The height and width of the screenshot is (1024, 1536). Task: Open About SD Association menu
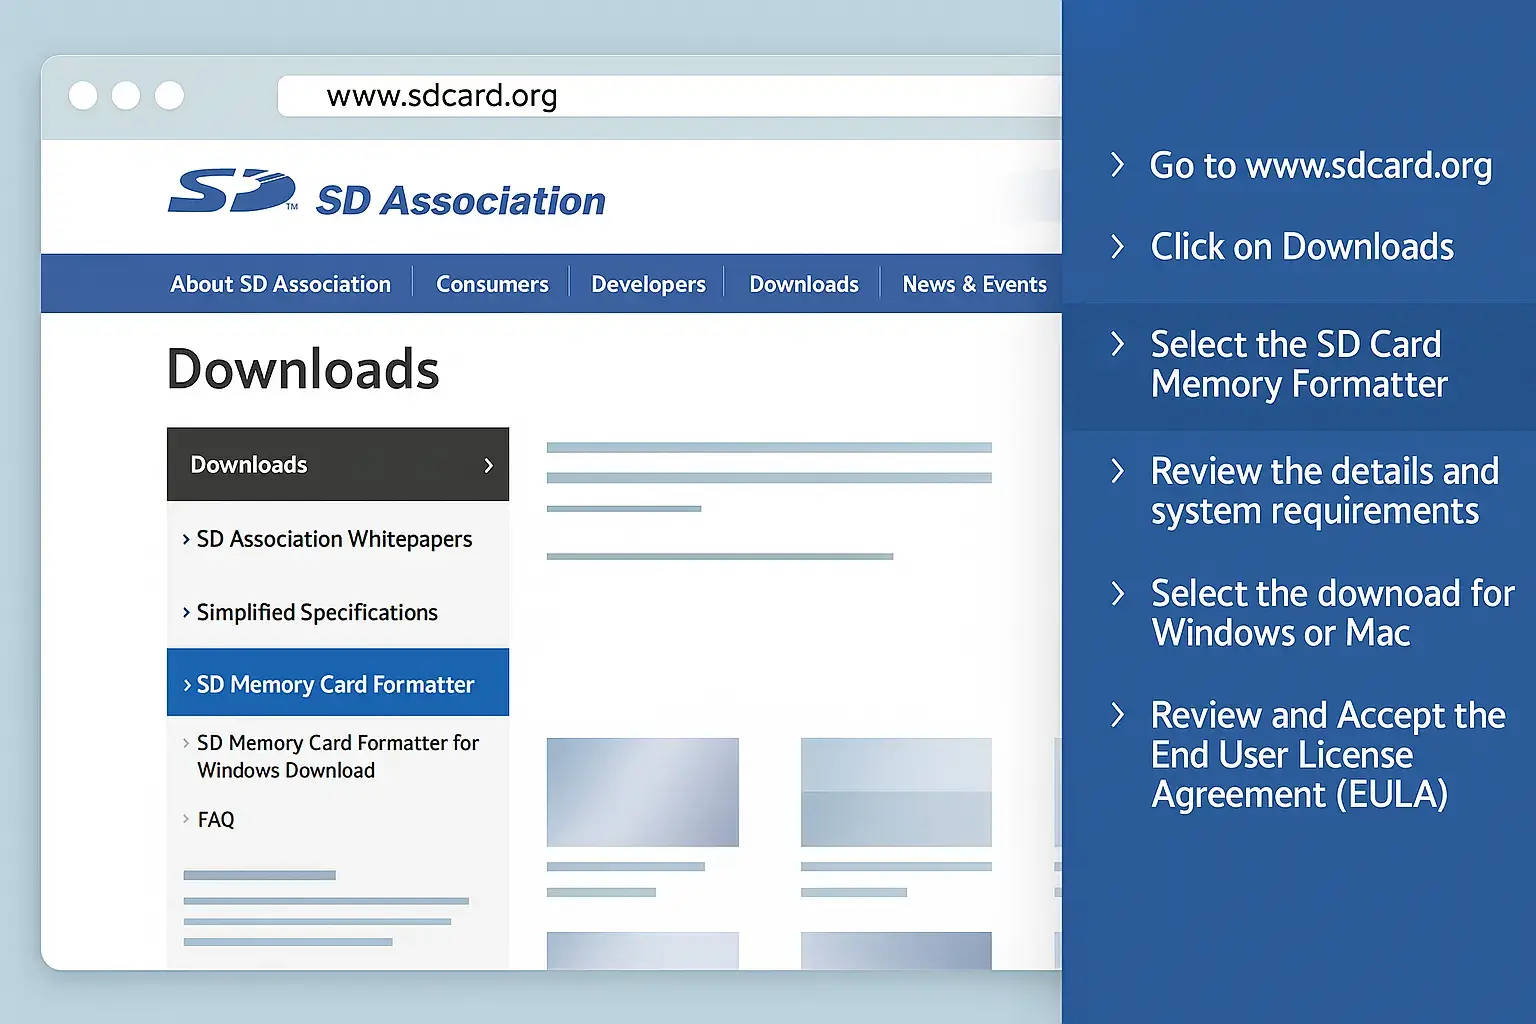280,284
